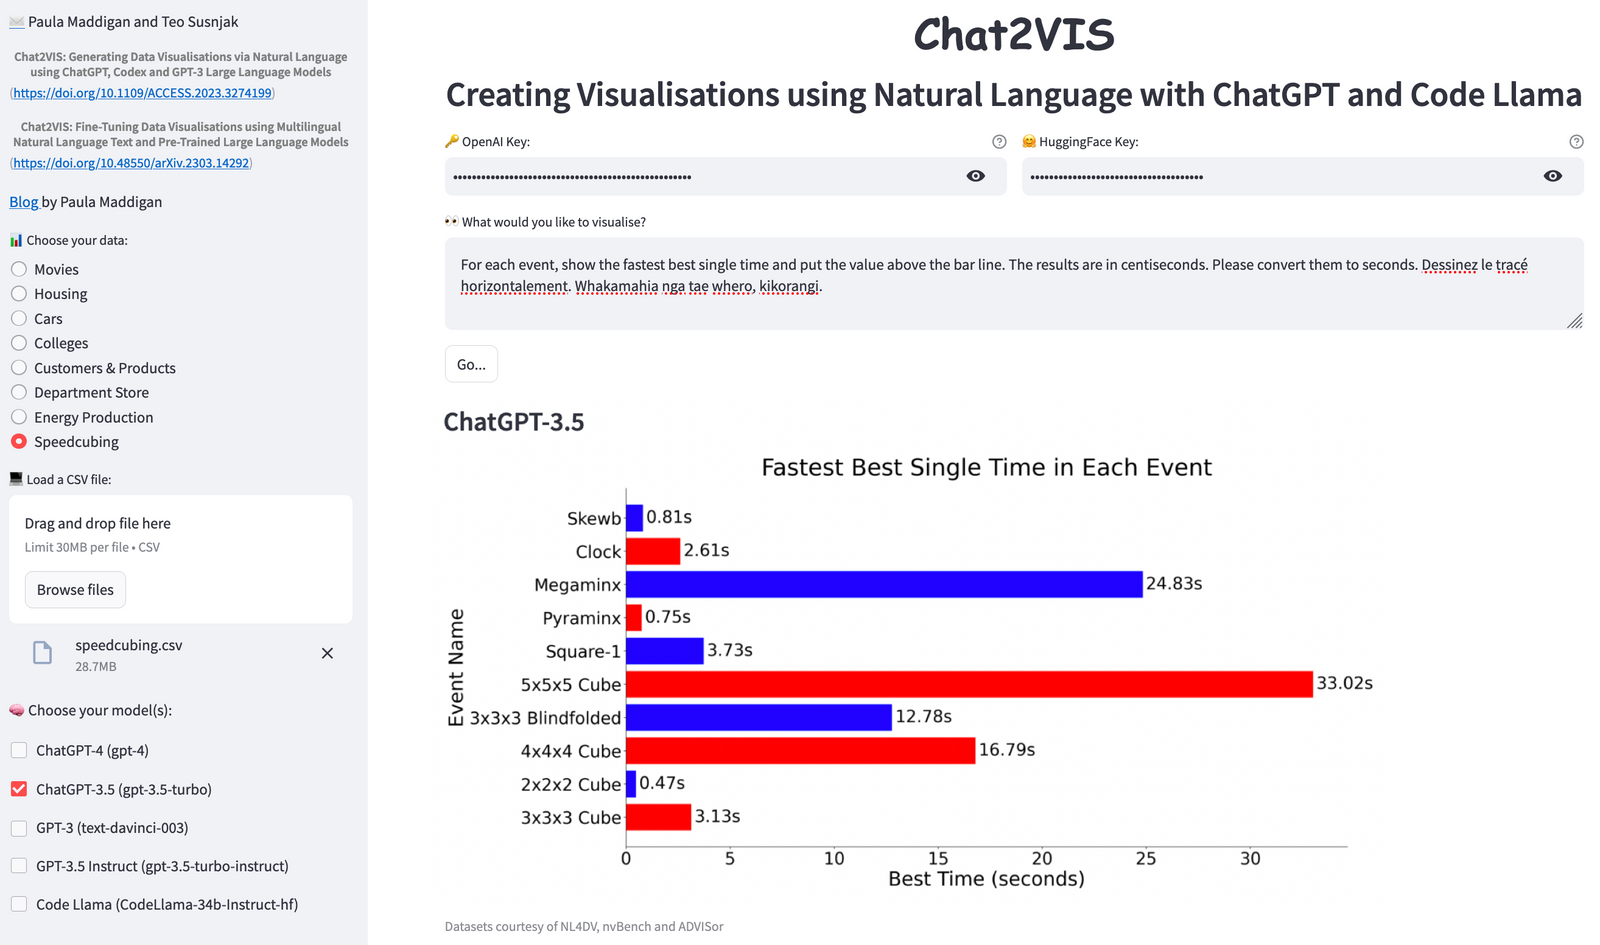Image resolution: width=1600 pixels, height=945 pixels.
Task: Click inside the visualisation query text area
Action: pyautogui.click(x=1014, y=284)
